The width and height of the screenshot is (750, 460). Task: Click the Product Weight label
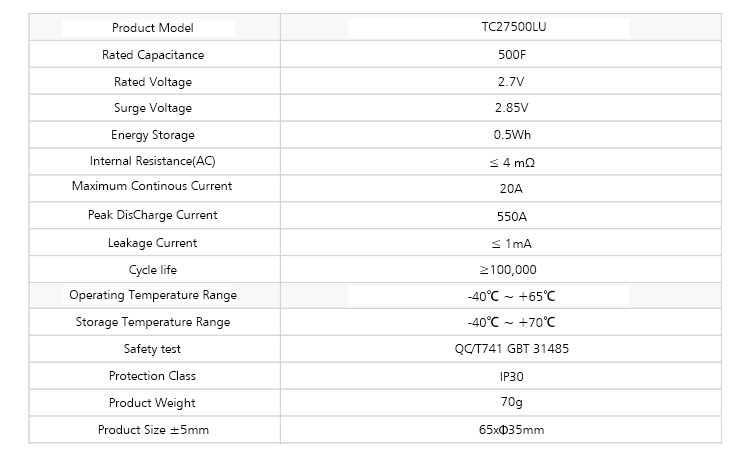point(152,403)
